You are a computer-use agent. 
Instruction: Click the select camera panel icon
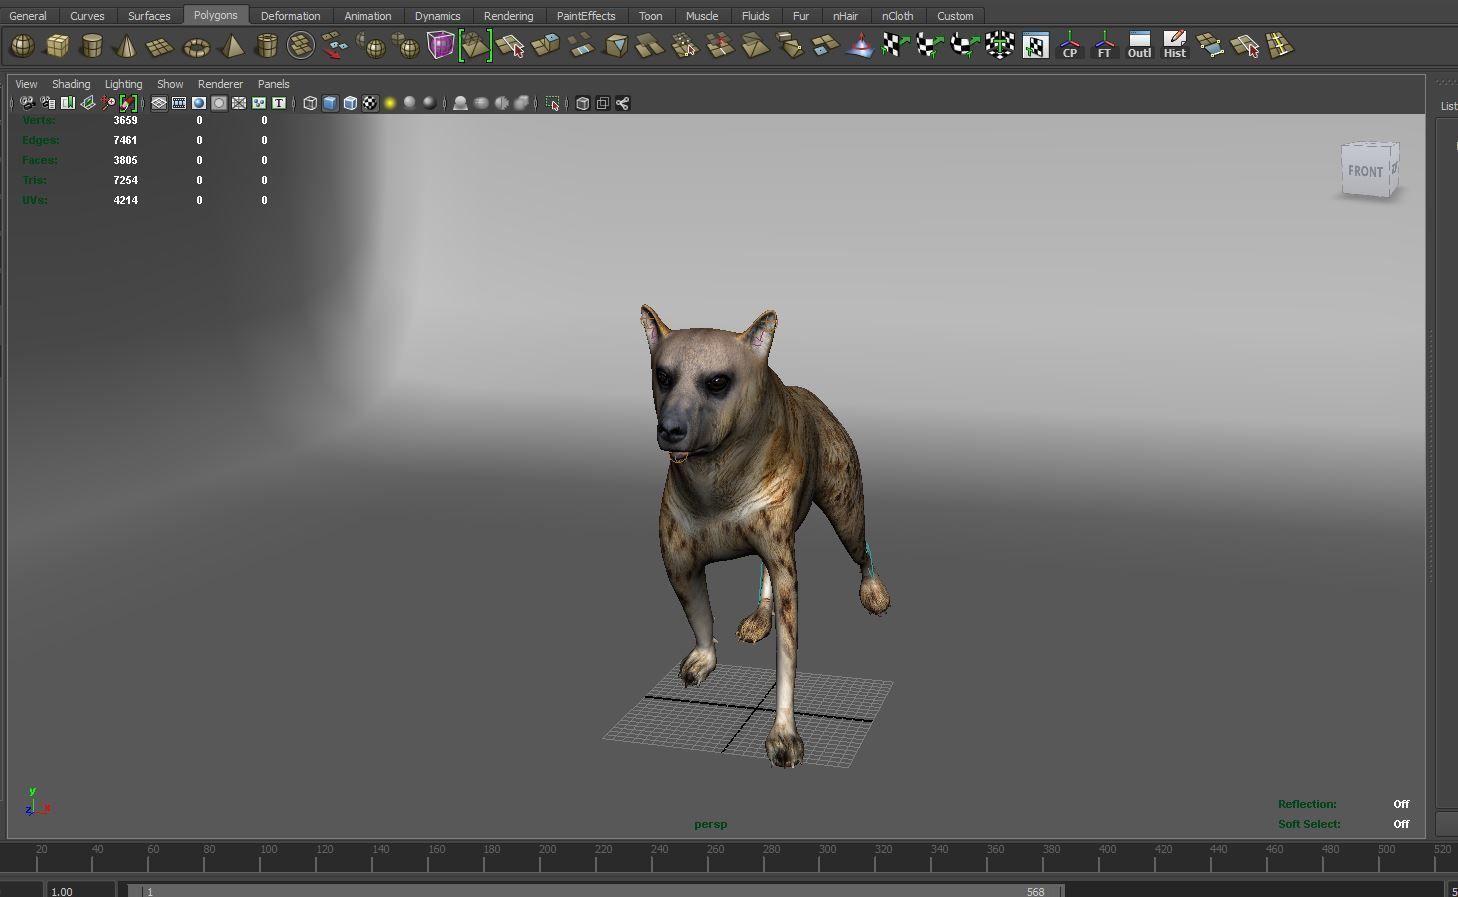(x=27, y=103)
